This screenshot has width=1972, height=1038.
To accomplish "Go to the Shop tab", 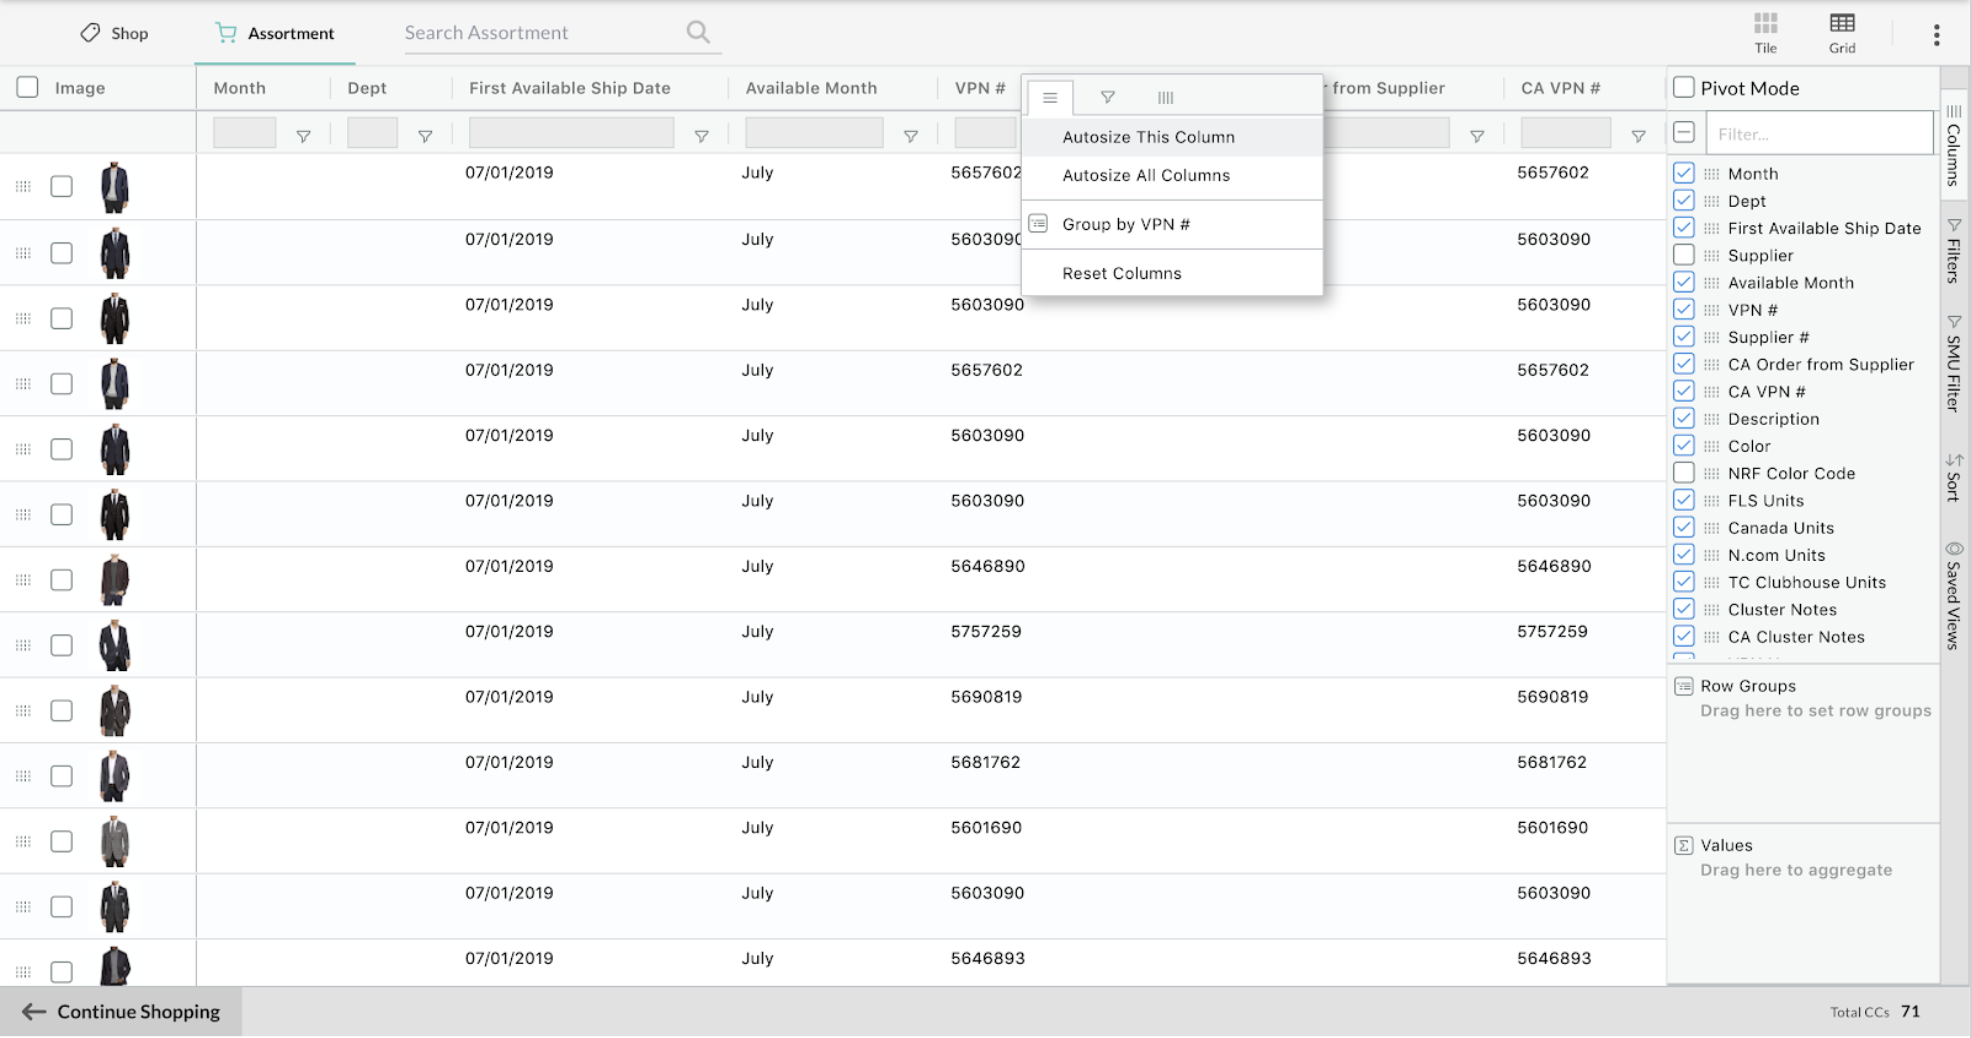I will click(114, 33).
